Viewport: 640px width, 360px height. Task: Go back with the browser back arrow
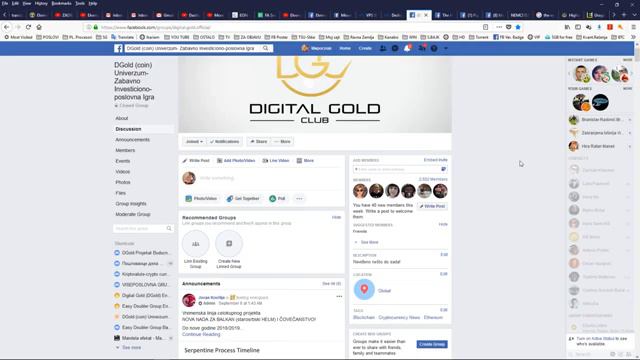[7, 27]
